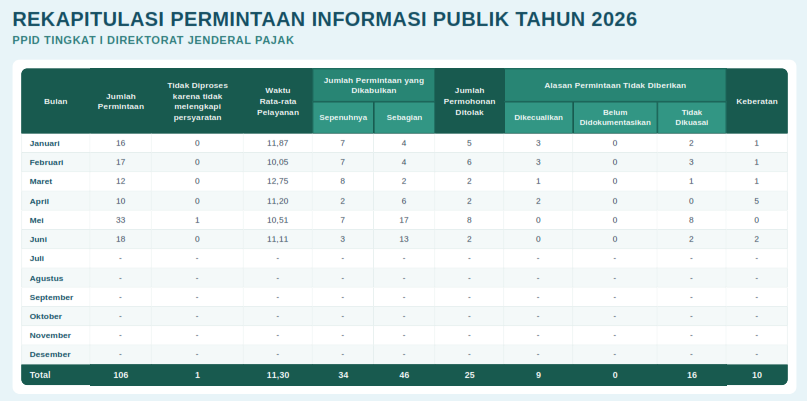Click the 'Waktu Rata-rata Pelayanan' header
The height and width of the screenshot is (401, 807).
278,101
